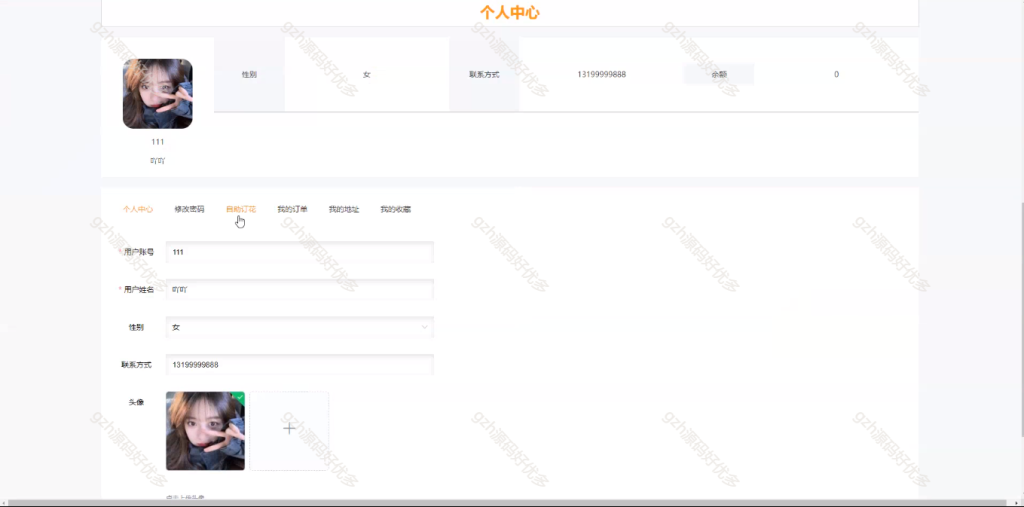This screenshot has height=507, width=1024.
Task: Click the plus icon to upload avatar
Action: (x=289, y=429)
